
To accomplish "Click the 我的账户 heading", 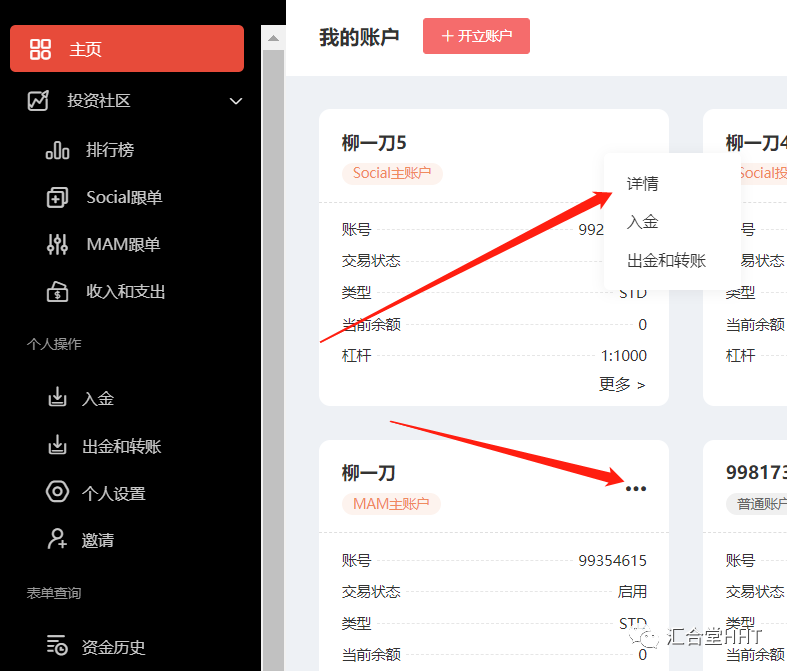I will (x=359, y=37).
